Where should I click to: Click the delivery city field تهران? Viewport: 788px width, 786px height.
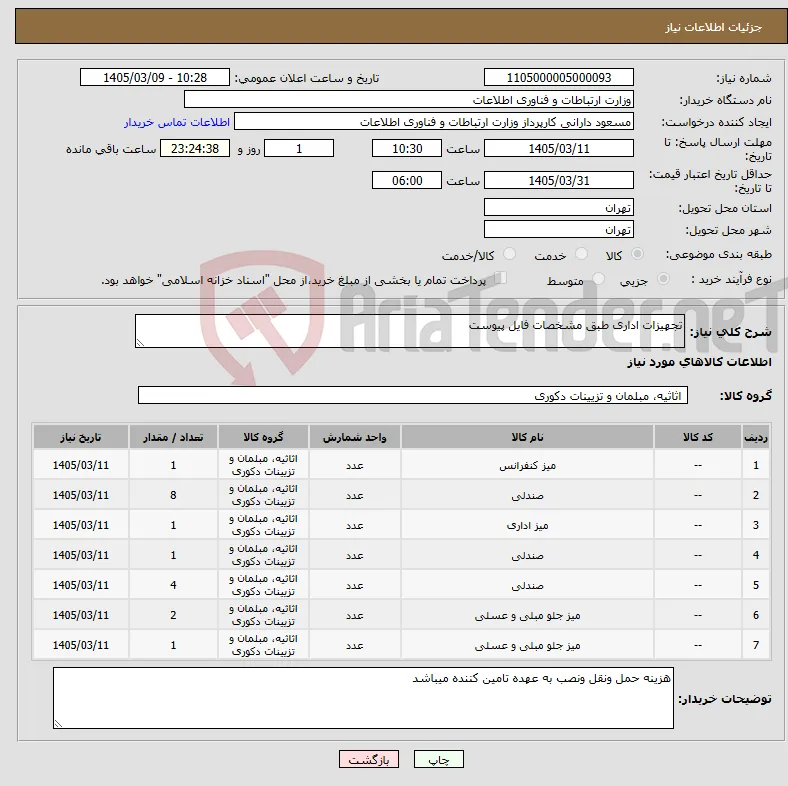559,229
